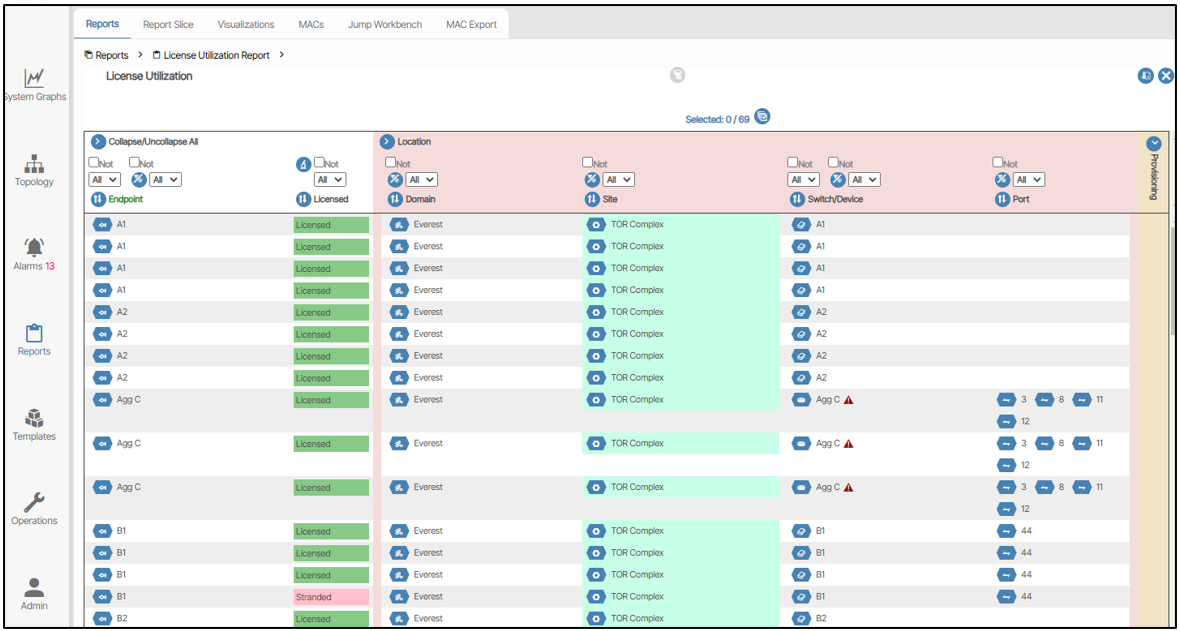This screenshot has width=1180, height=631.
Task: Expand the Provisioning column group
Action: click(x=1154, y=144)
